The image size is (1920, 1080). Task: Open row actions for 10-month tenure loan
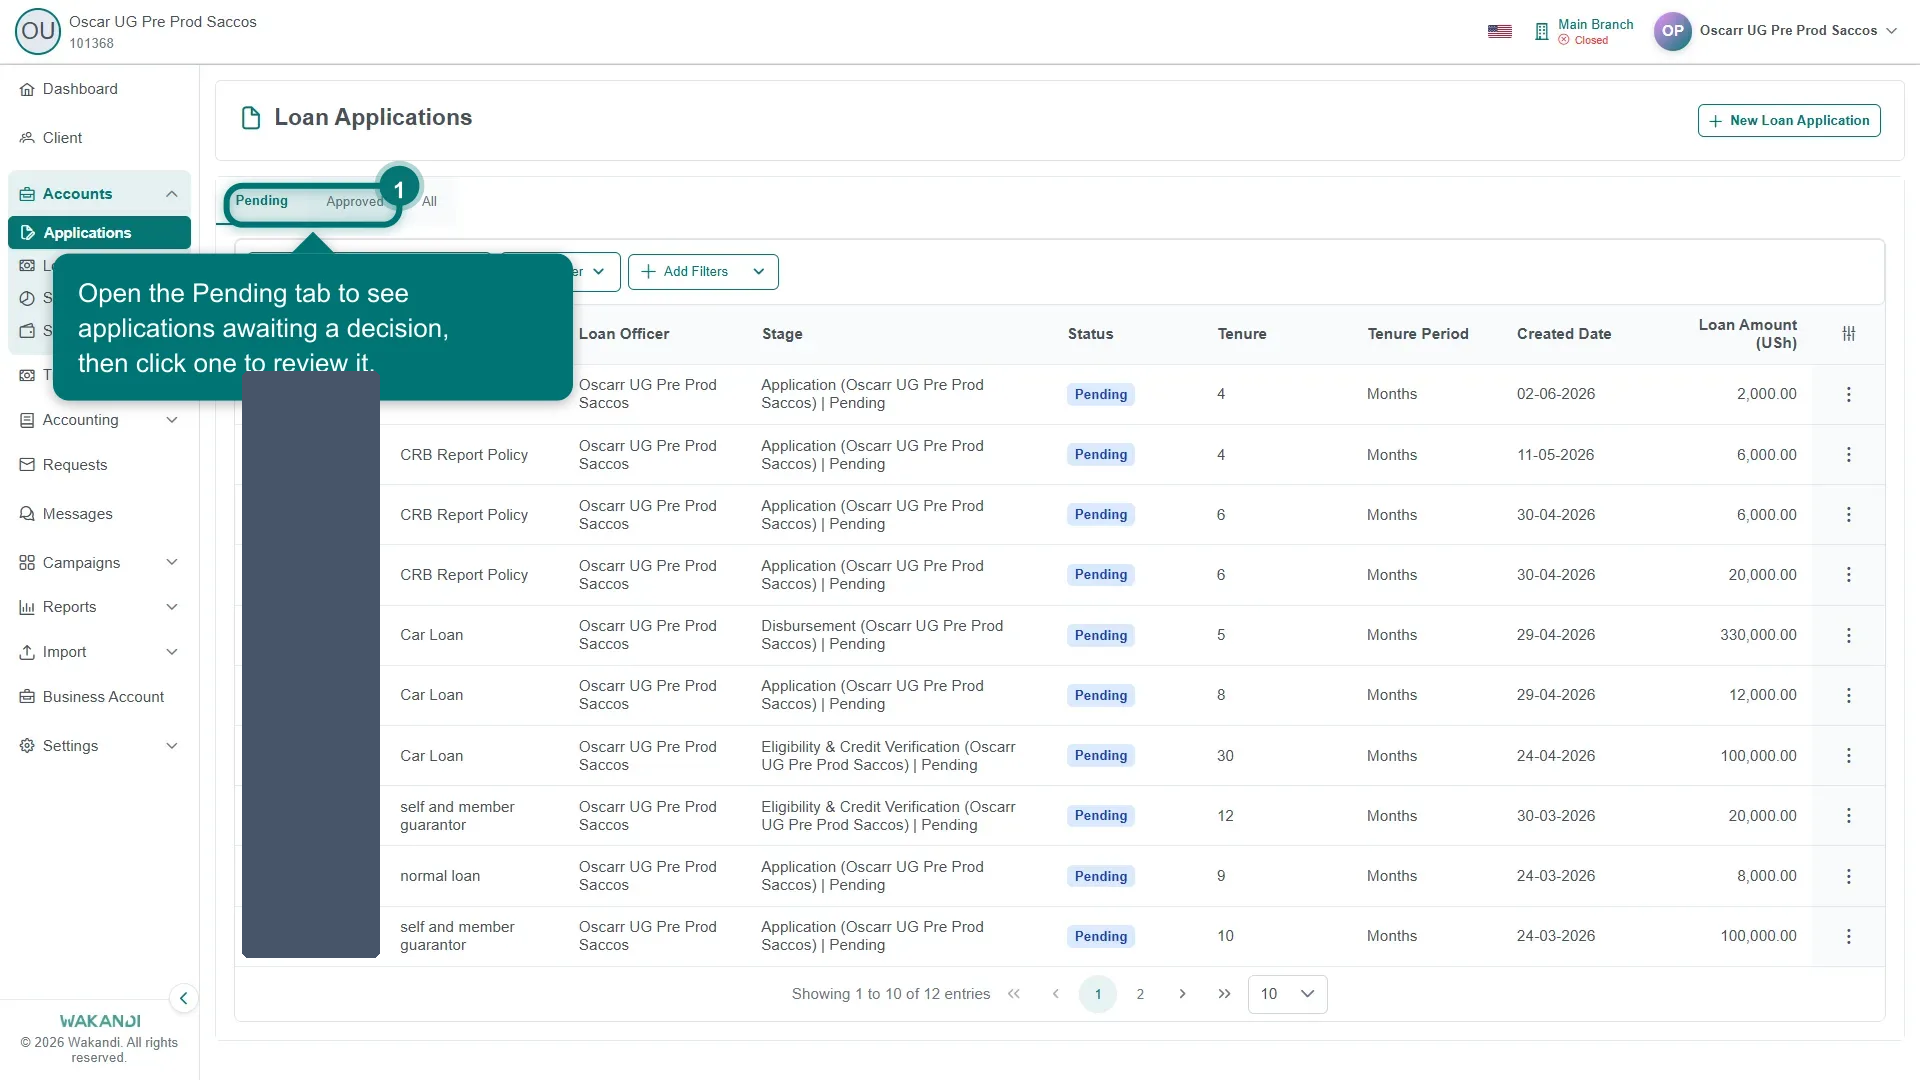[x=1849, y=937]
